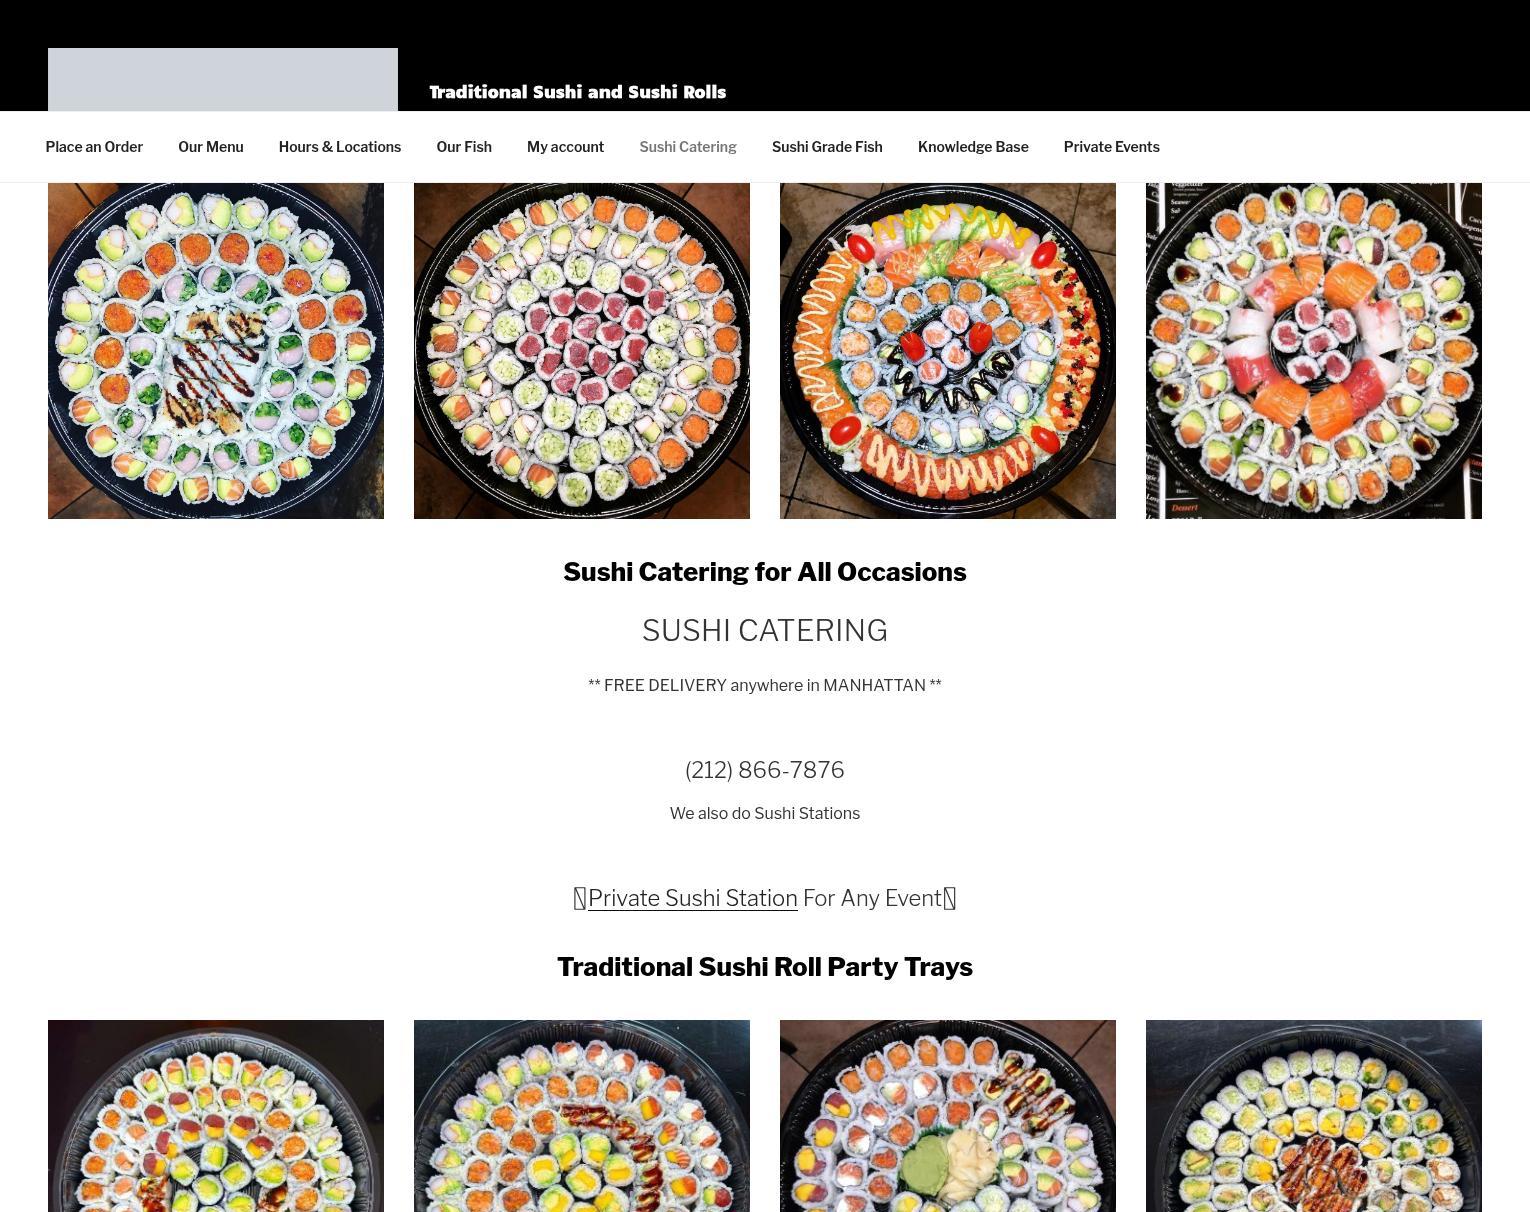Open My account page
Screen dimensions: 1530x1212
(x=565, y=147)
